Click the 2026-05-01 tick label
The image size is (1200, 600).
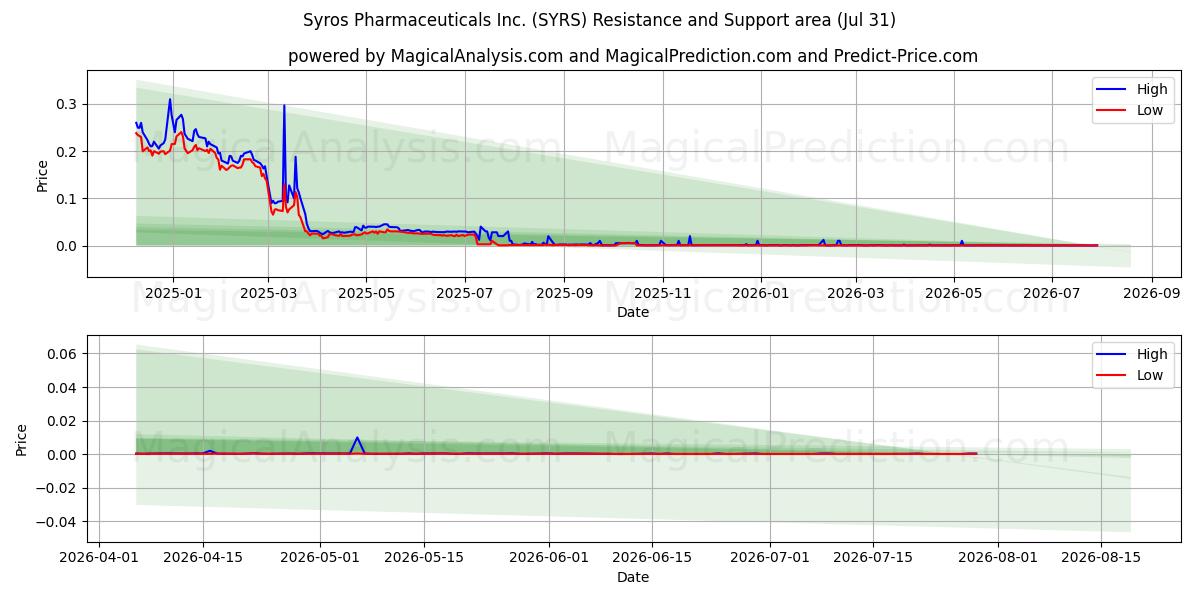click(x=321, y=558)
